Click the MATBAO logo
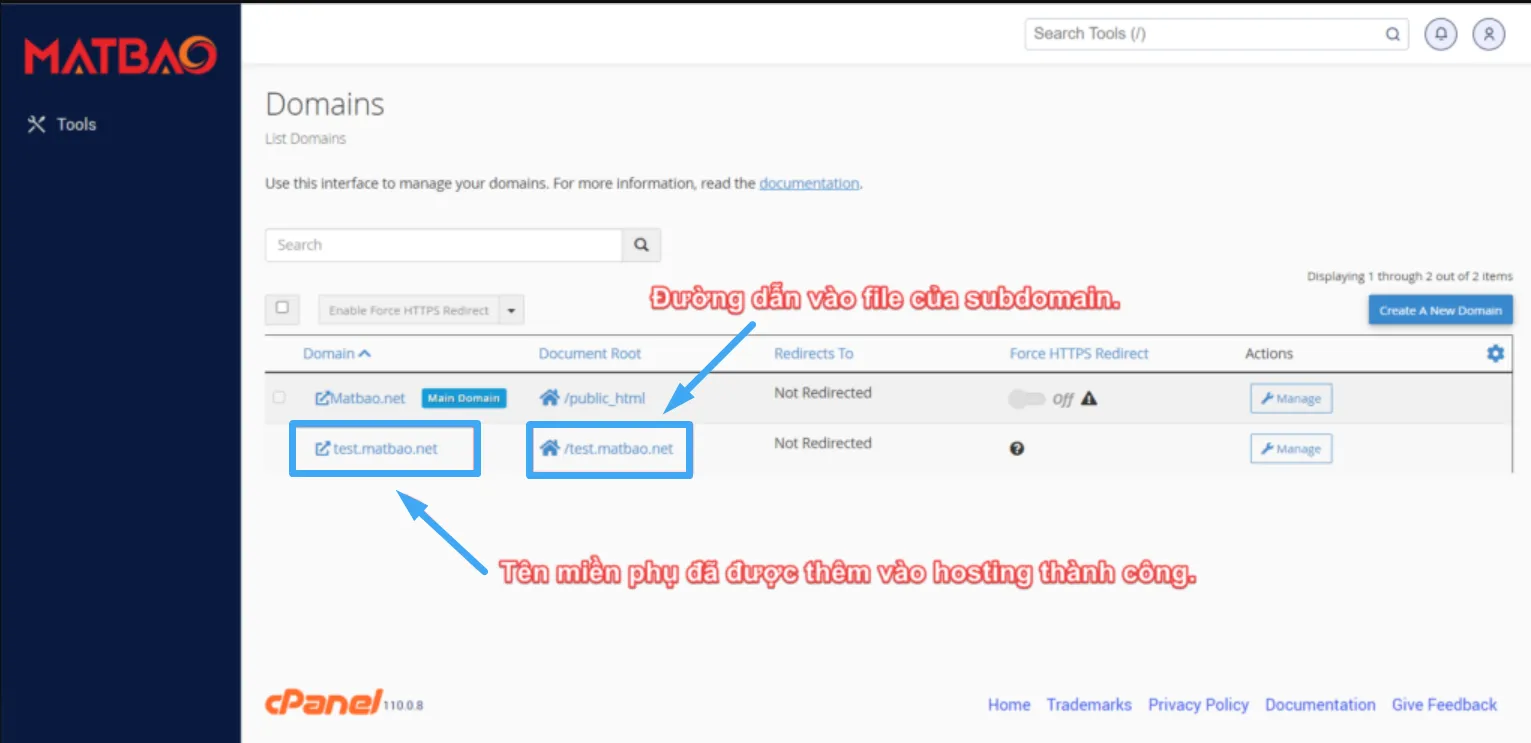This screenshot has width=1531, height=743. coord(120,56)
